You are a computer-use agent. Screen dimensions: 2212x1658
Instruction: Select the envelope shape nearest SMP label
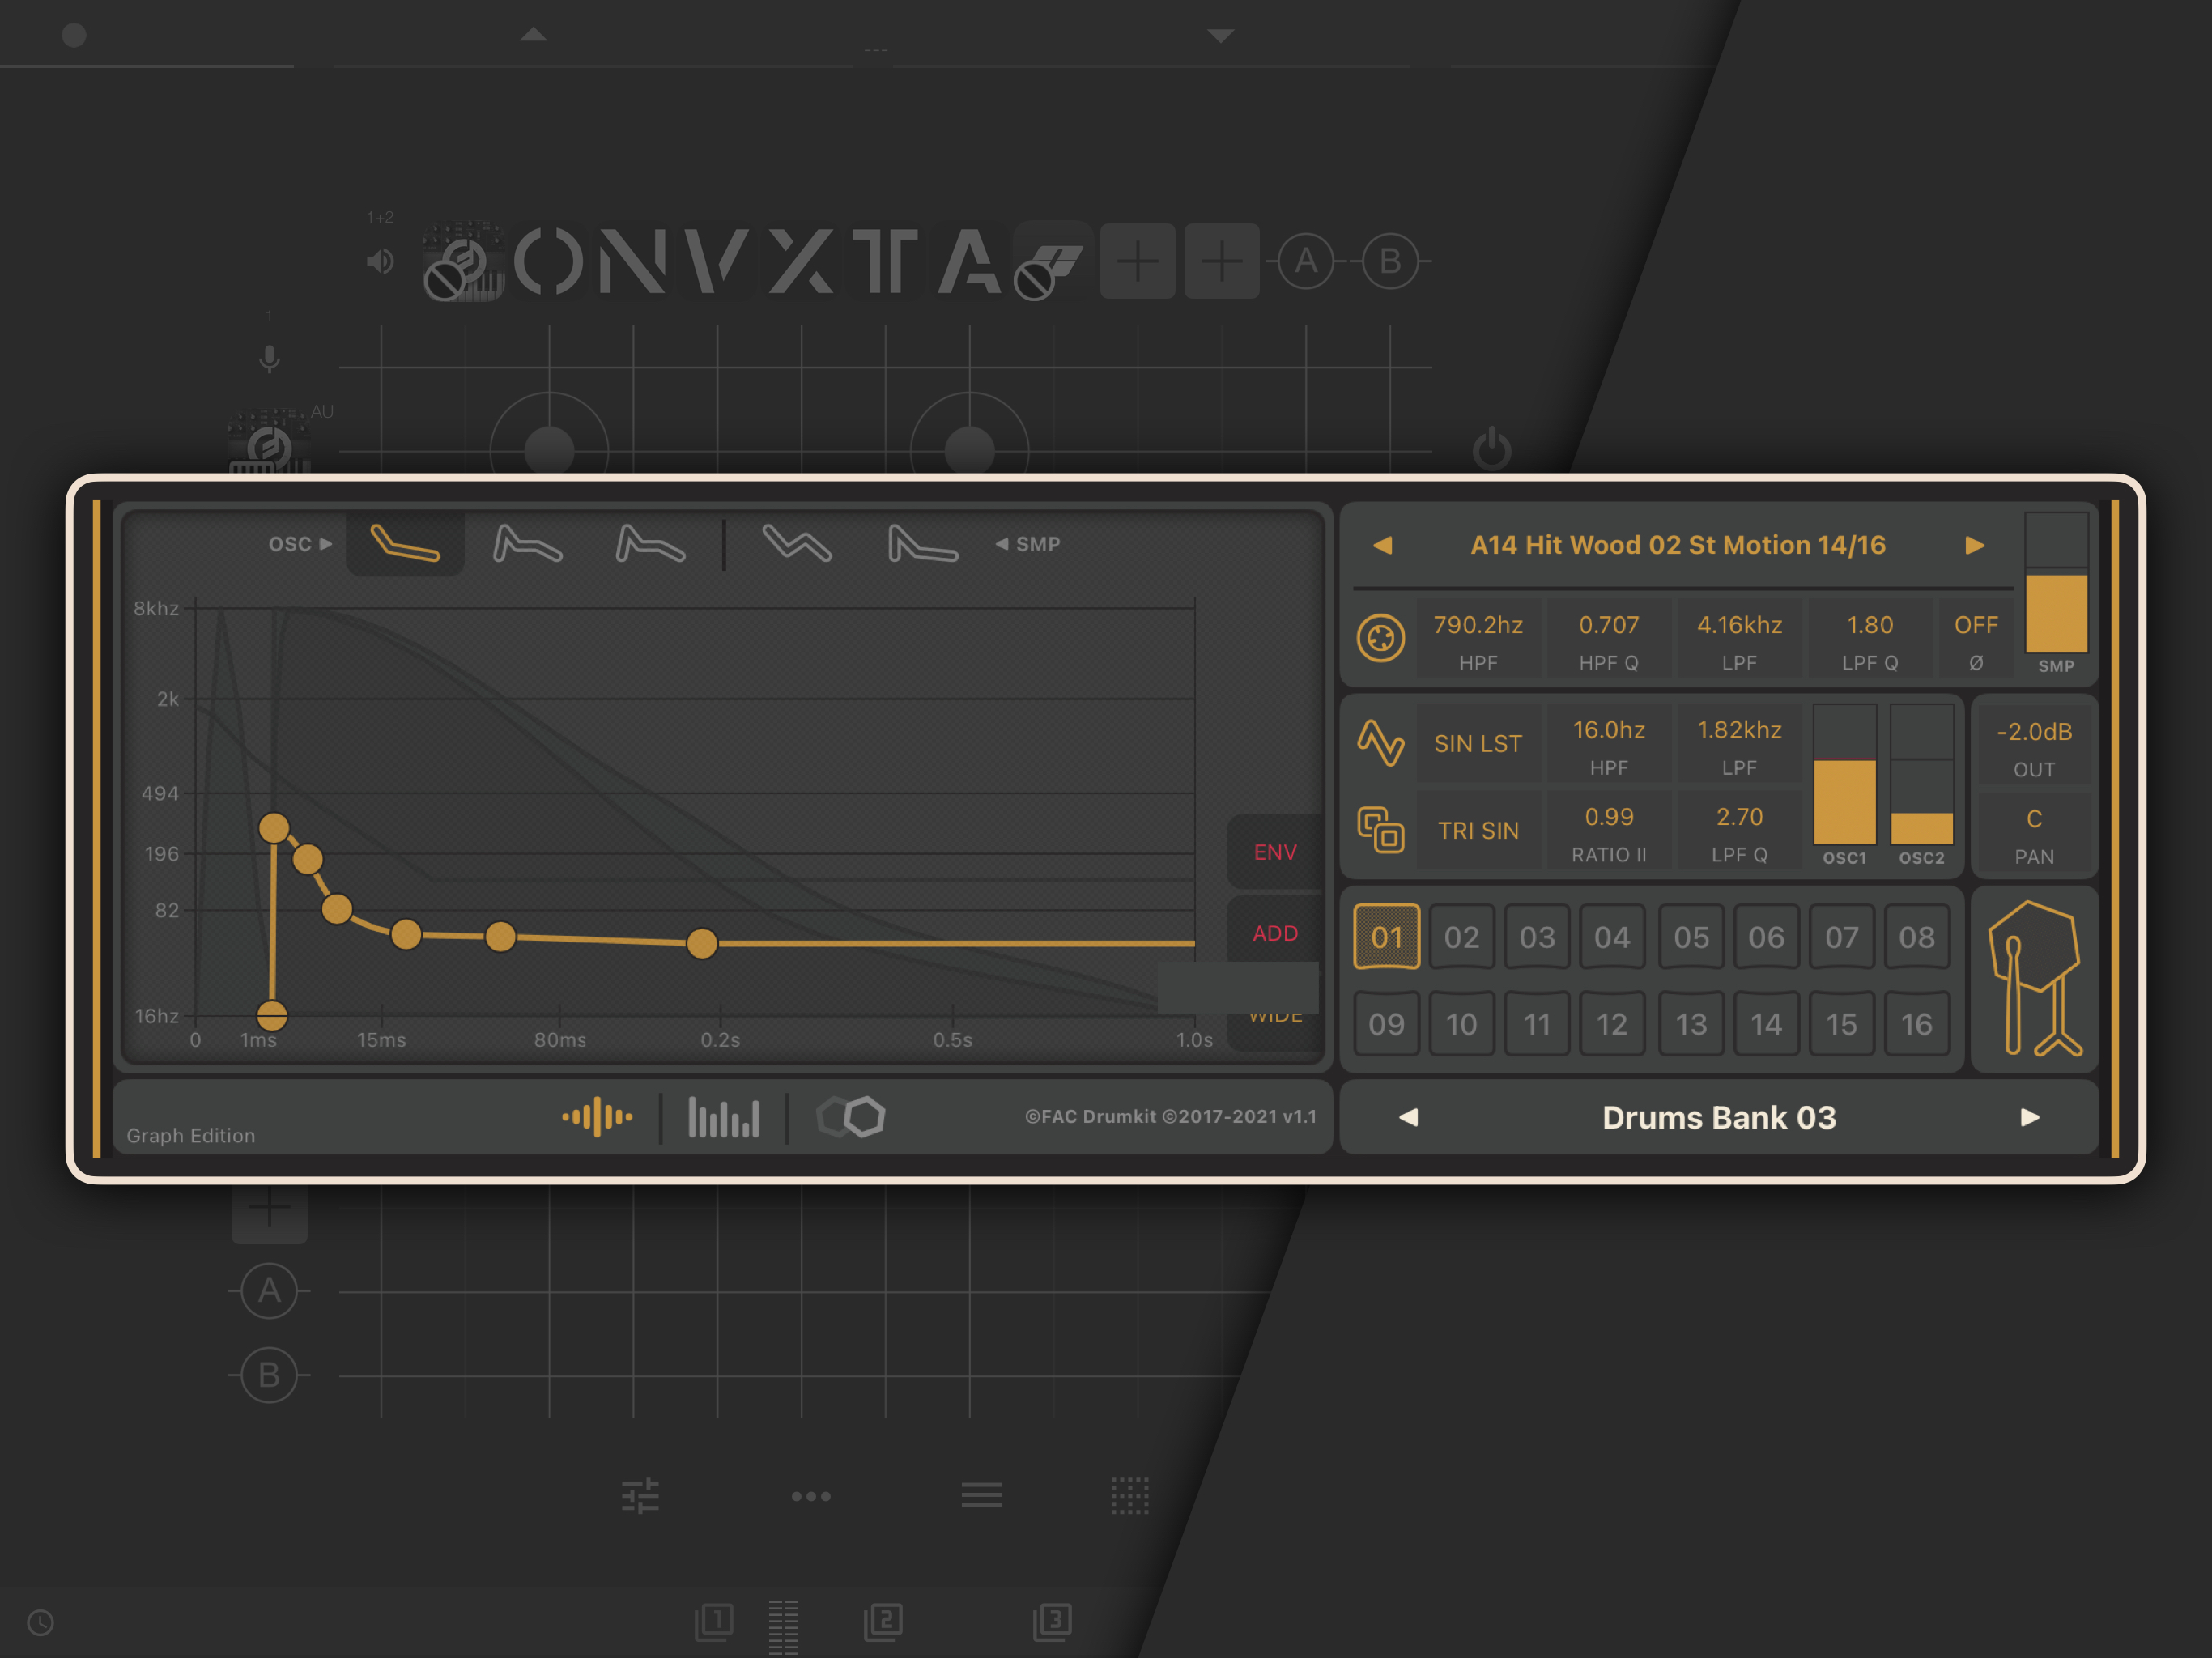pos(922,544)
